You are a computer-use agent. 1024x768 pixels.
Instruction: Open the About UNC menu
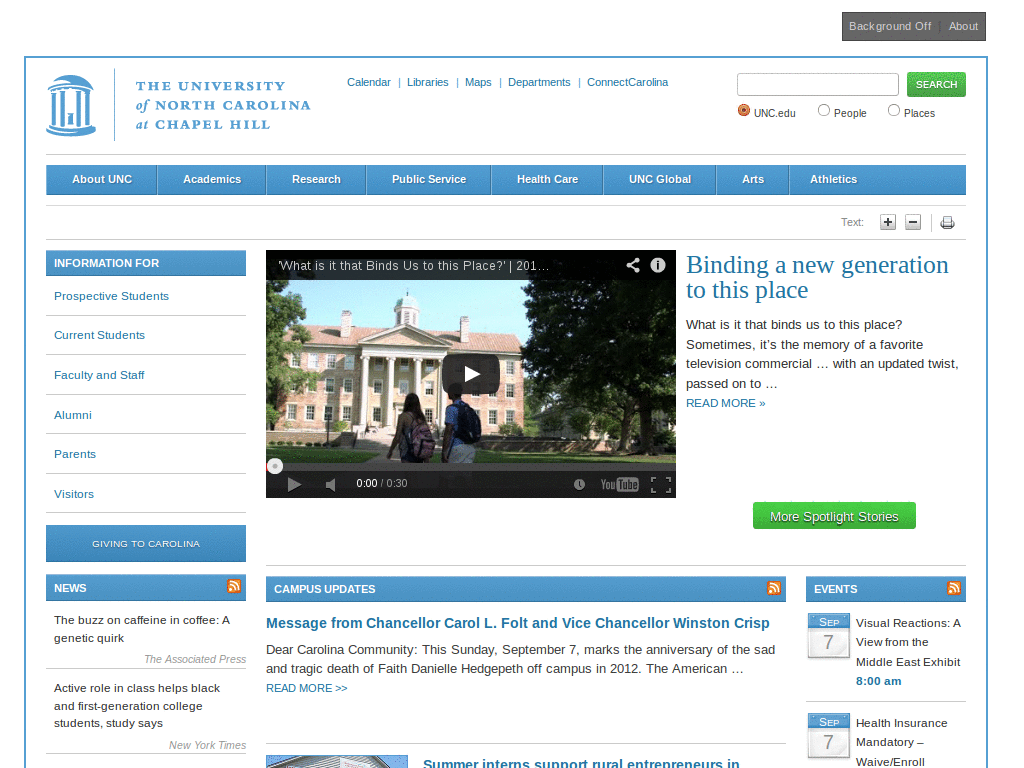tap(102, 180)
